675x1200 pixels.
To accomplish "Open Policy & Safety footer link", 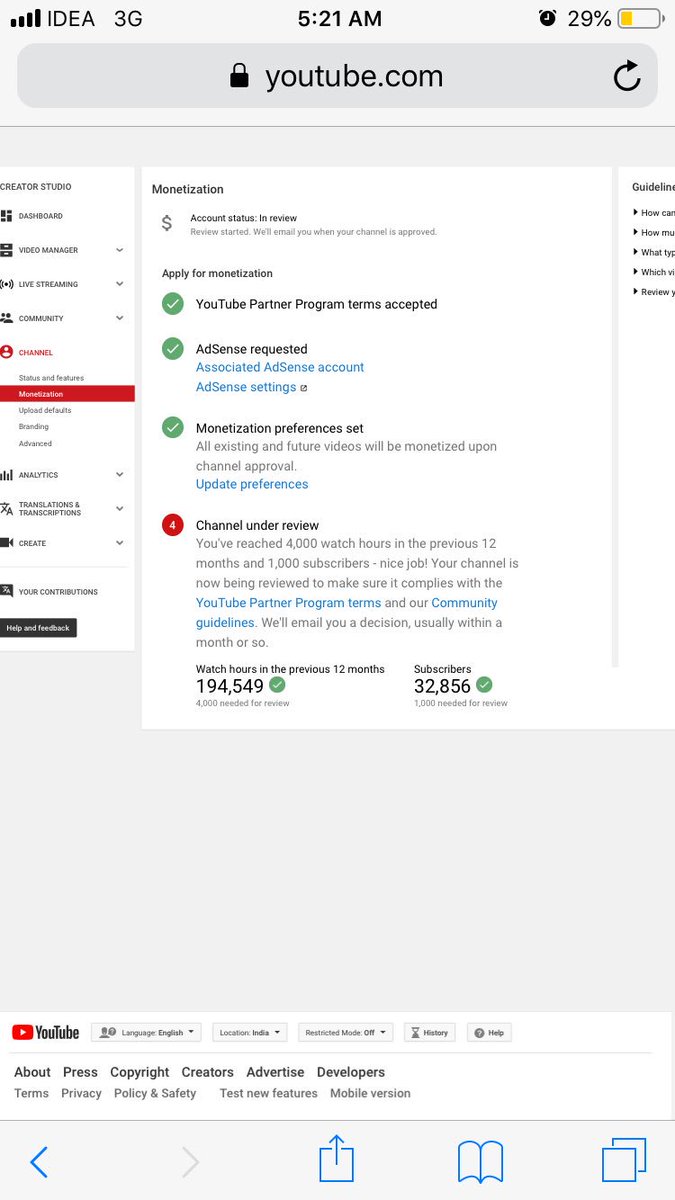I will click(x=155, y=1093).
